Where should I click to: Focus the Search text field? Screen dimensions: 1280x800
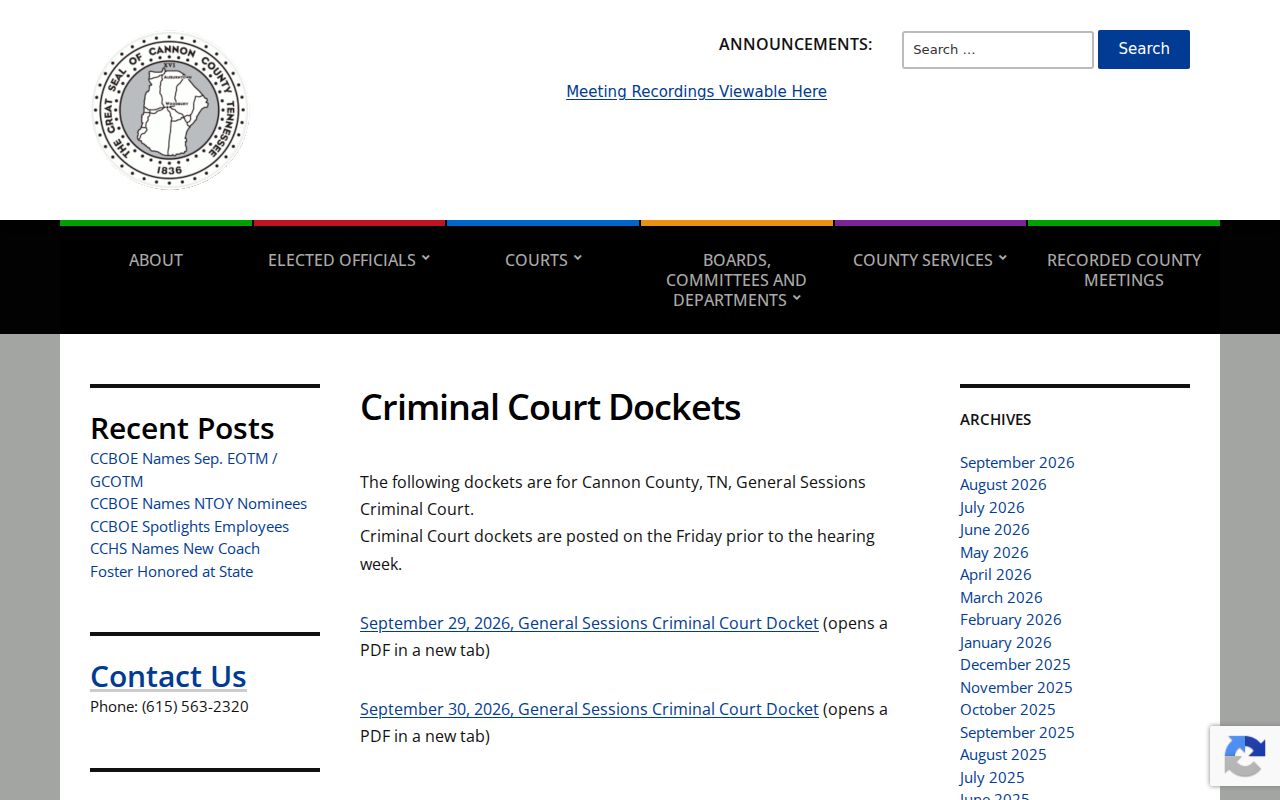[x=998, y=50]
